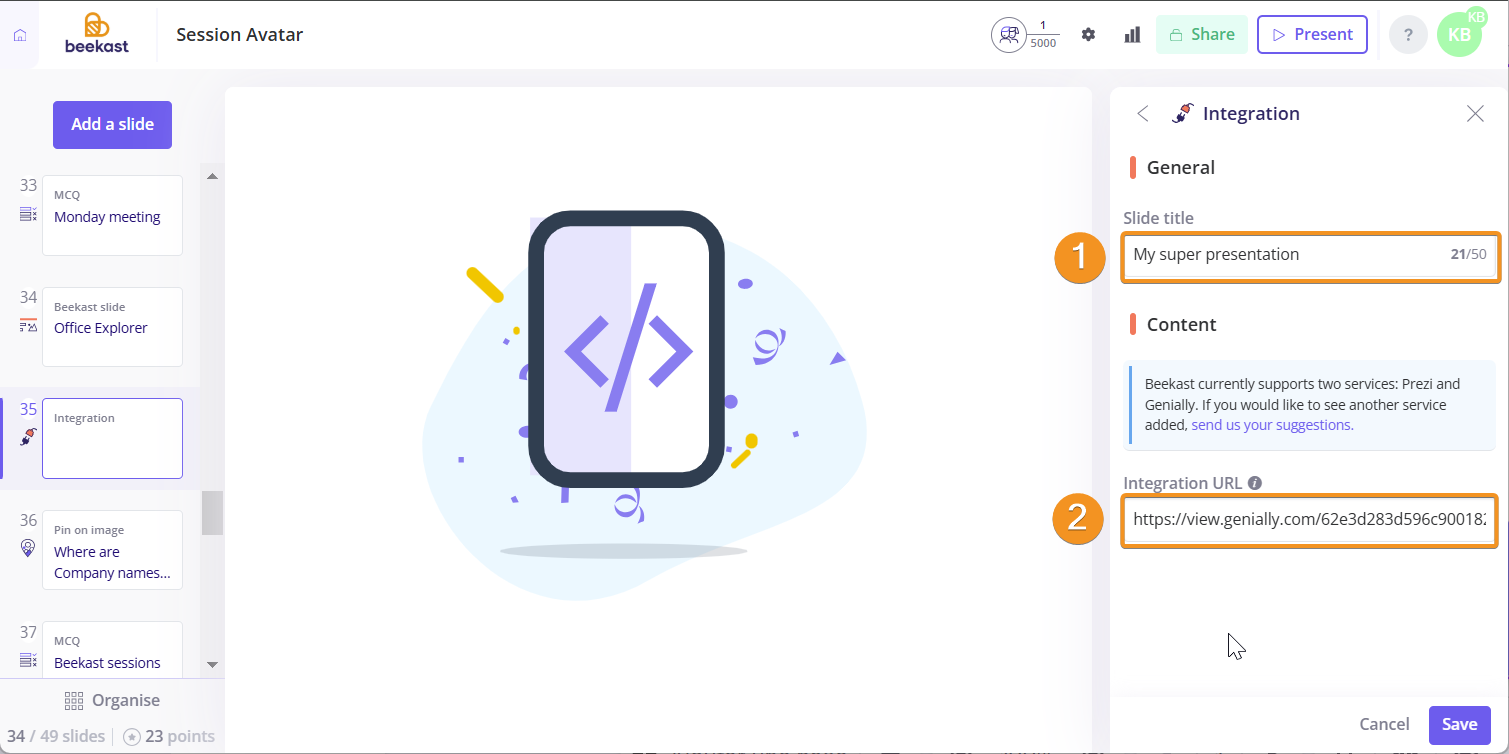1509x754 pixels.
Task: Select slide 36 Pin on image
Action: 112,550
